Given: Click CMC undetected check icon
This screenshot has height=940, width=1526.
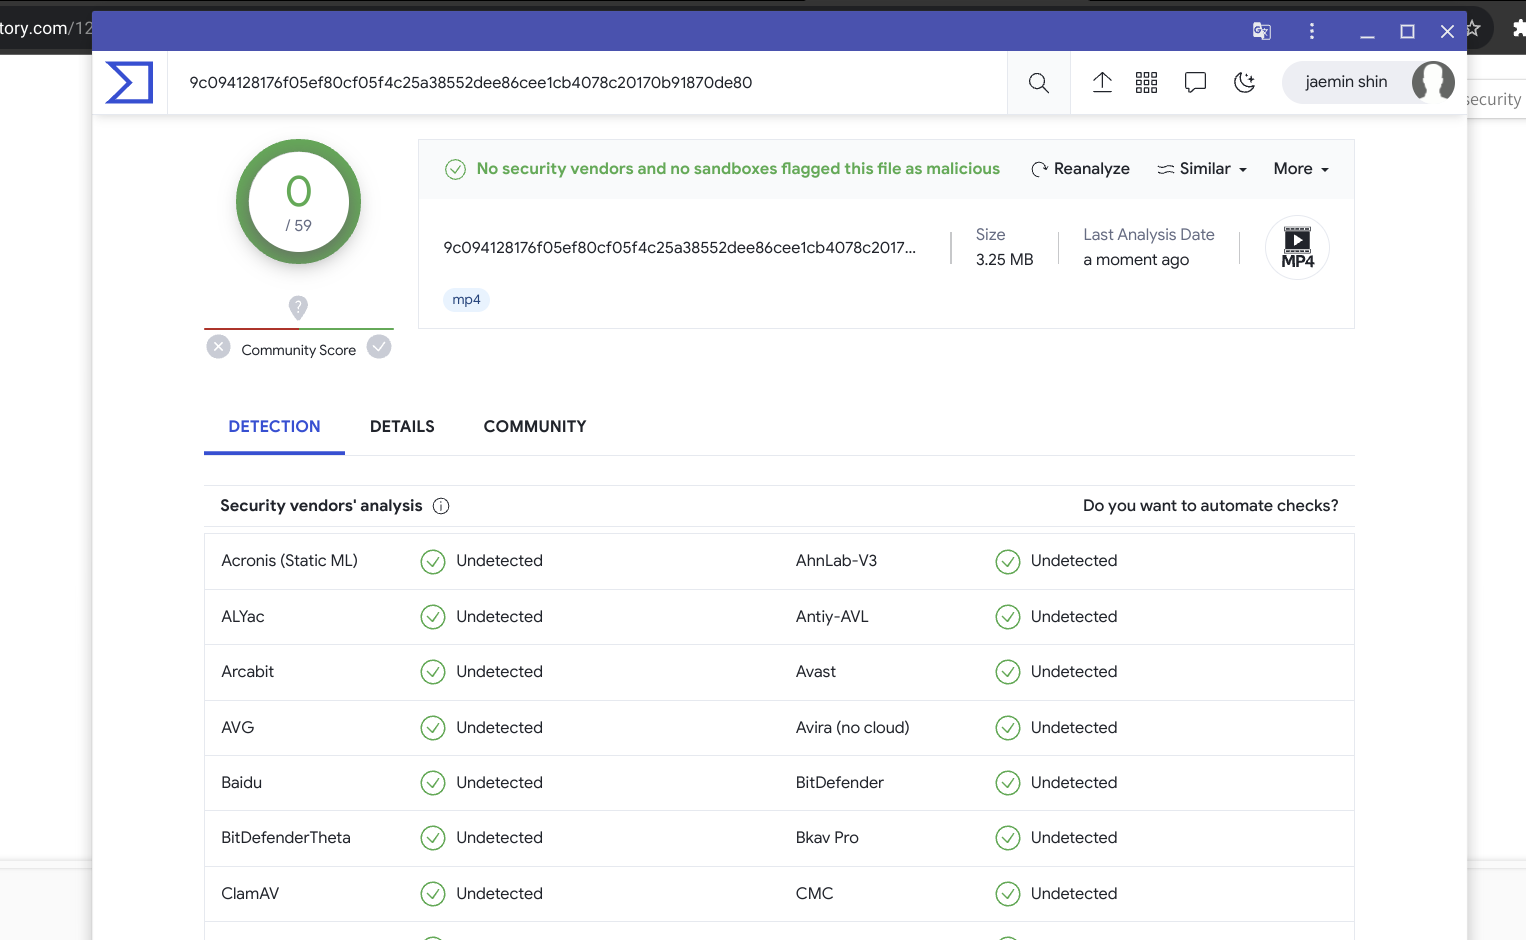Looking at the screenshot, I should pos(1008,894).
